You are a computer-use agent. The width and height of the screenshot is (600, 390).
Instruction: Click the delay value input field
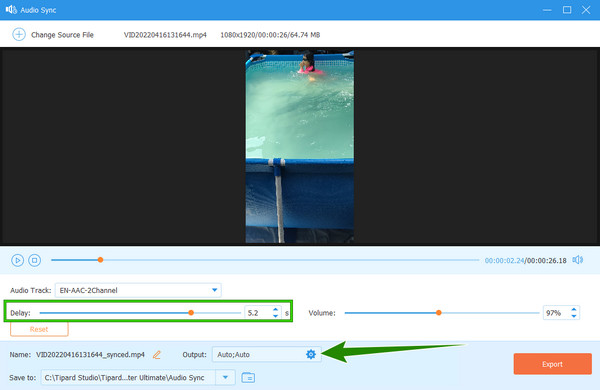point(259,313)
